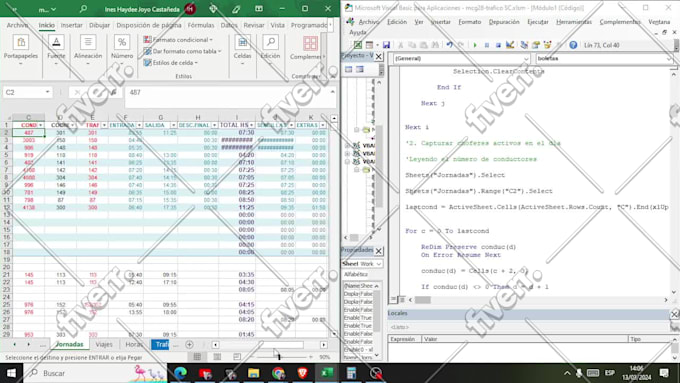Run the macro with the green play icon
This screenshot has width=680, height=383.
click(475, 45)
